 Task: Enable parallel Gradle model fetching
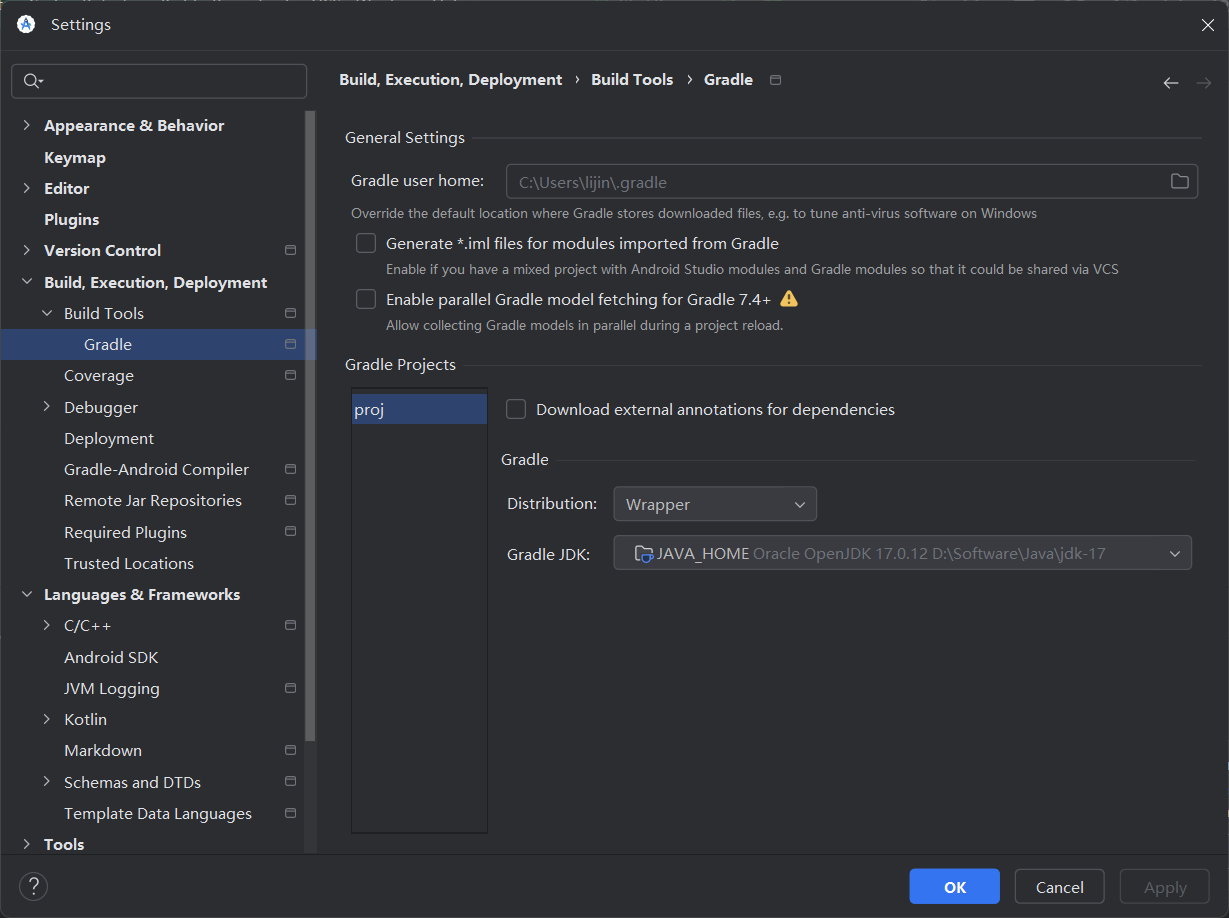(366, 298)
